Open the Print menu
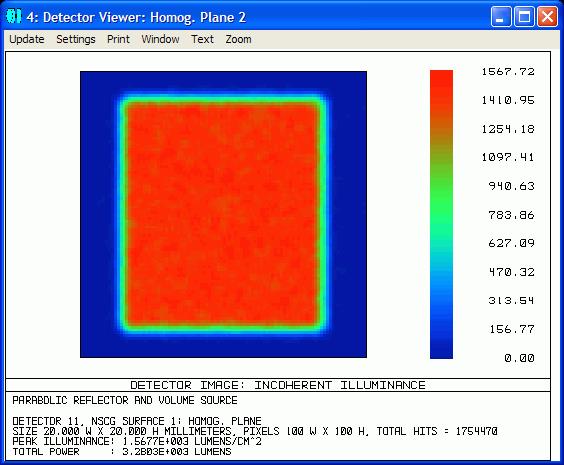The image size is (564, 465). point(118,39)
